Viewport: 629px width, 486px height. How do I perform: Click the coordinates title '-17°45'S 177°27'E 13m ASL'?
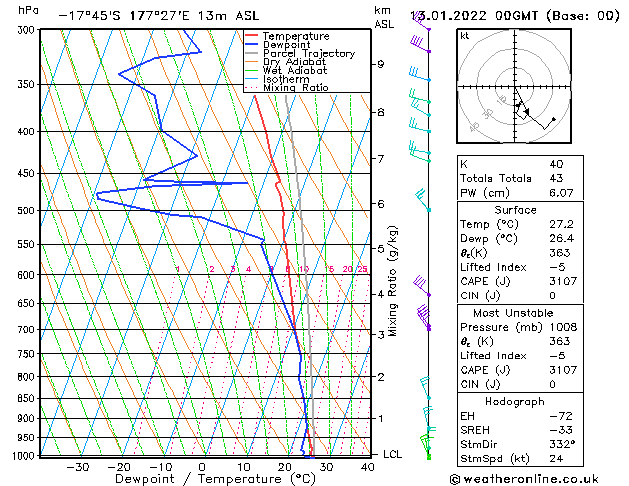[159, 16]
